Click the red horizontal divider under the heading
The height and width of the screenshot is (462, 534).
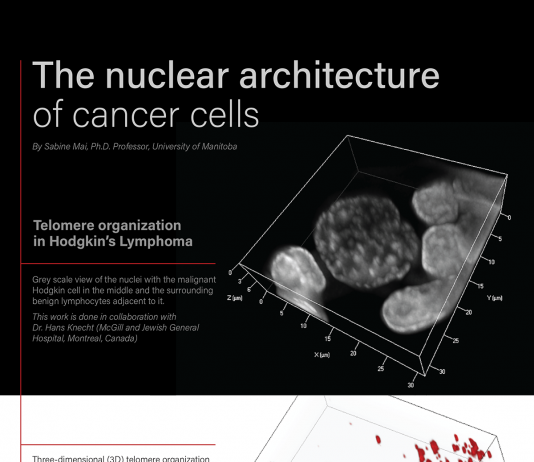point(118,263)
